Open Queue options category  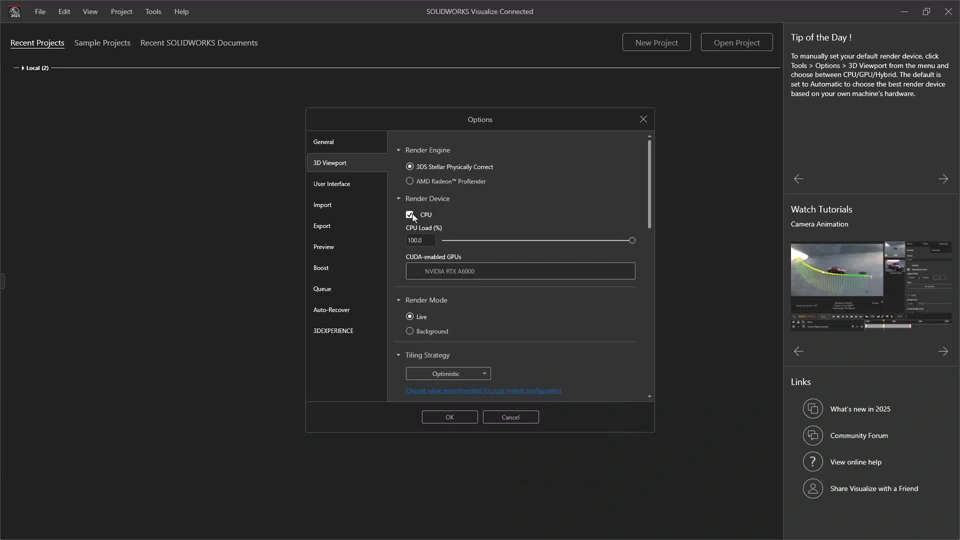[347, 289]
